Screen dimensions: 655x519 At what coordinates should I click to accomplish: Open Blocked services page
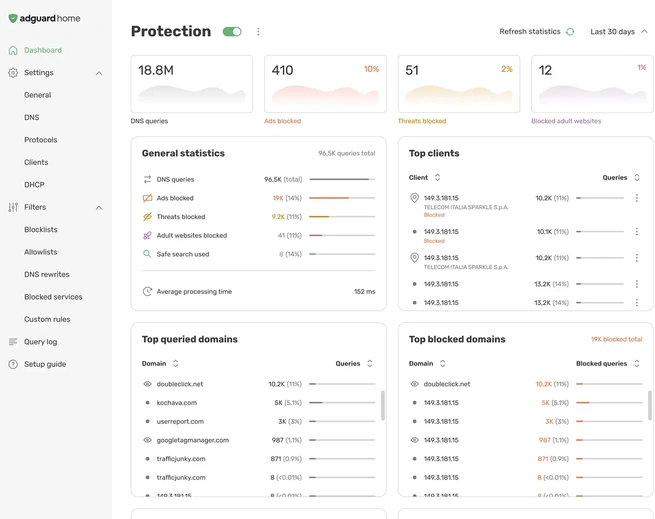[53, 297]
